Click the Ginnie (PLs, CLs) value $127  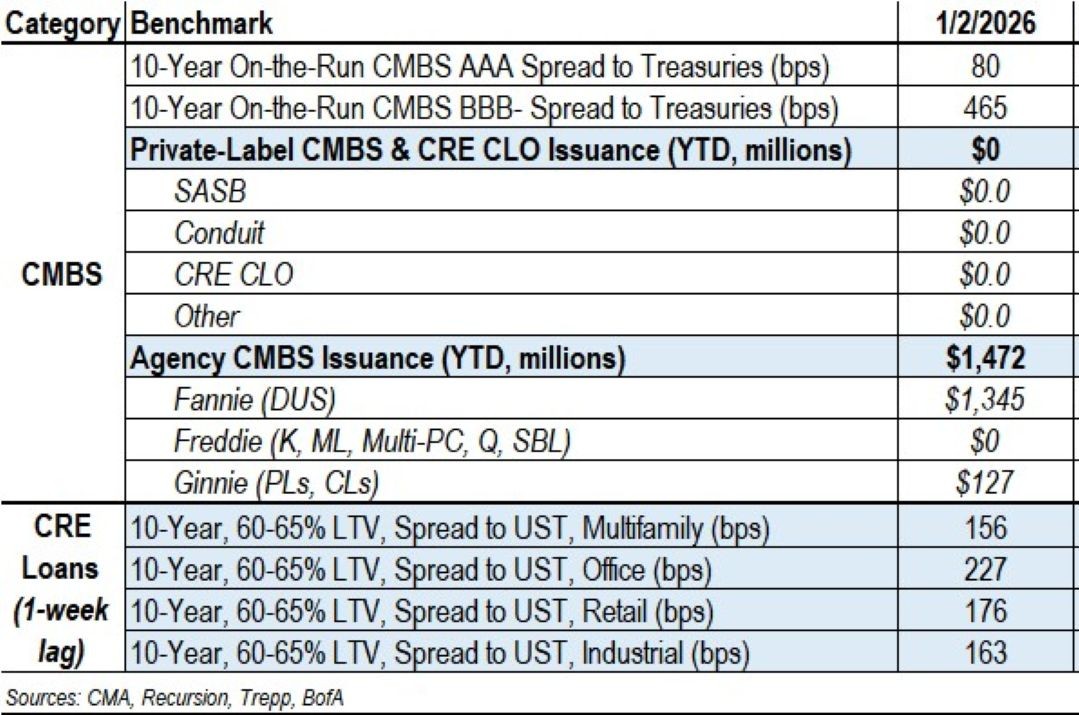[986, 484]
